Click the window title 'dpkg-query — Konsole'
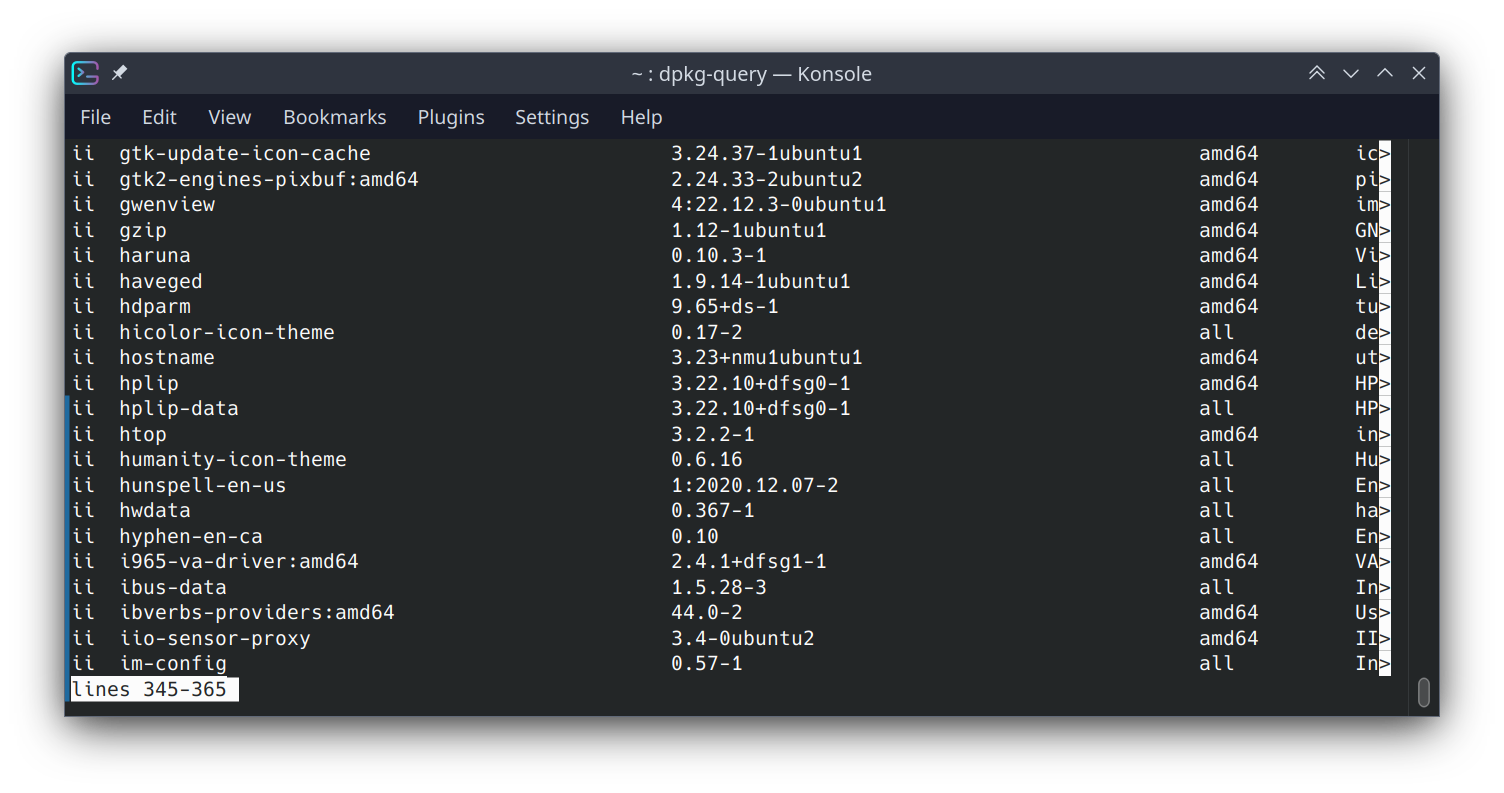 tap(751, 74)
